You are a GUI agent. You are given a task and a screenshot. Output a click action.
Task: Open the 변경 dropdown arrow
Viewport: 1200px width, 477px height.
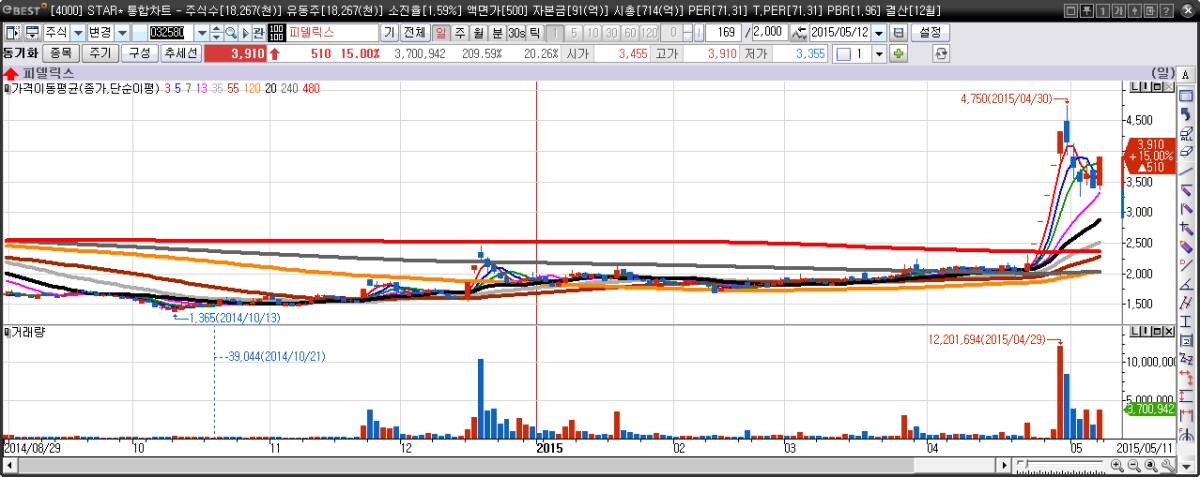[122, 33]
